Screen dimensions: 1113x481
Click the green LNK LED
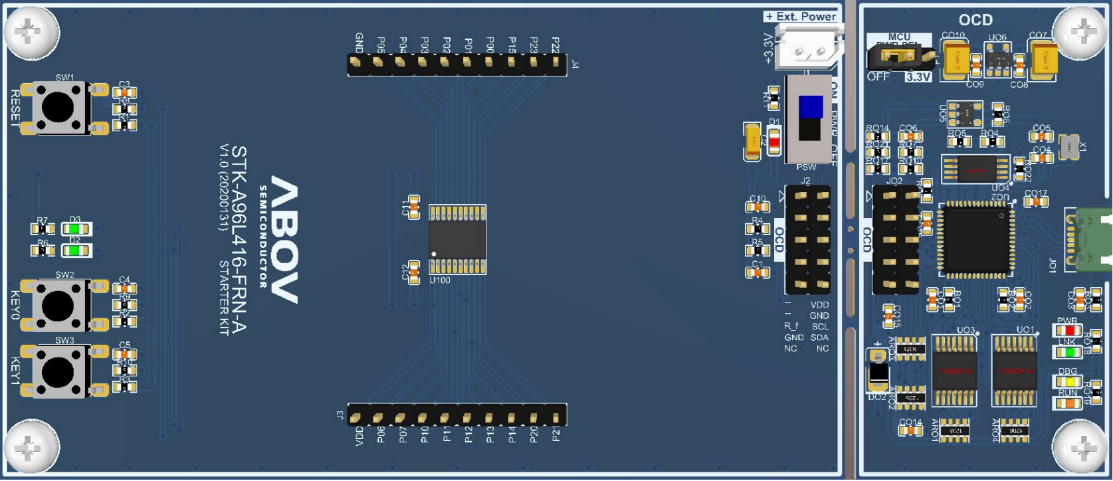1069,351
